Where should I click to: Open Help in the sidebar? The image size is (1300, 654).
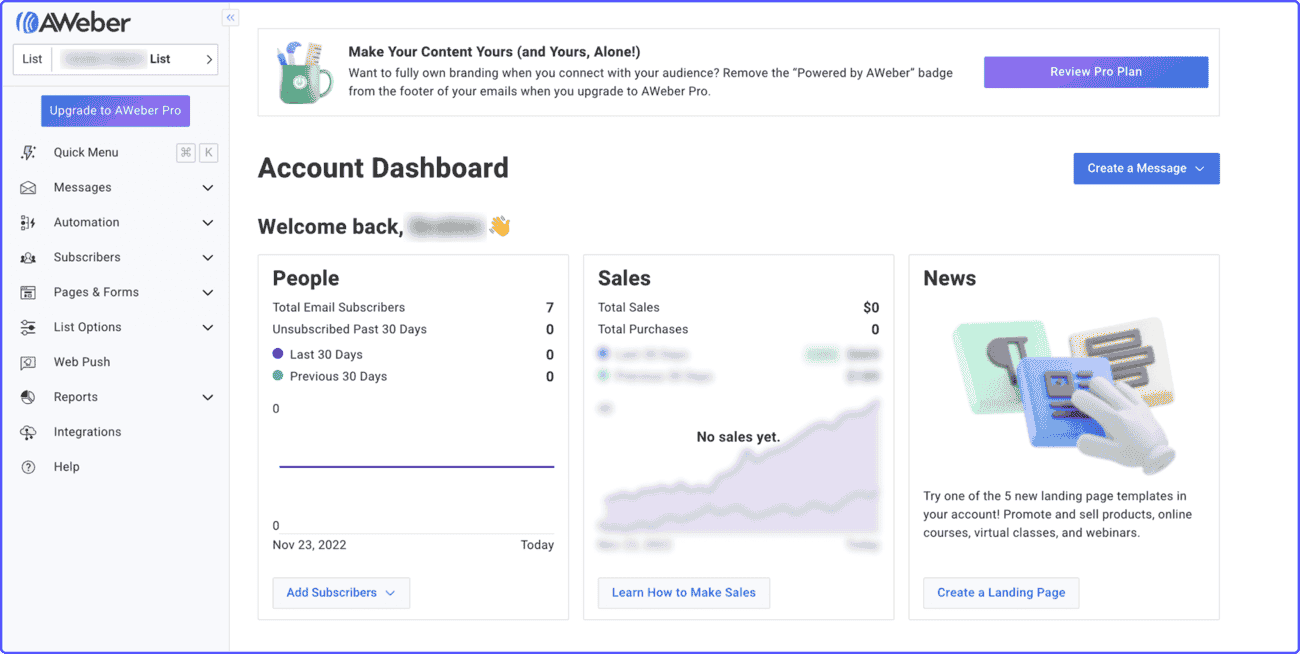click(66, 467)
